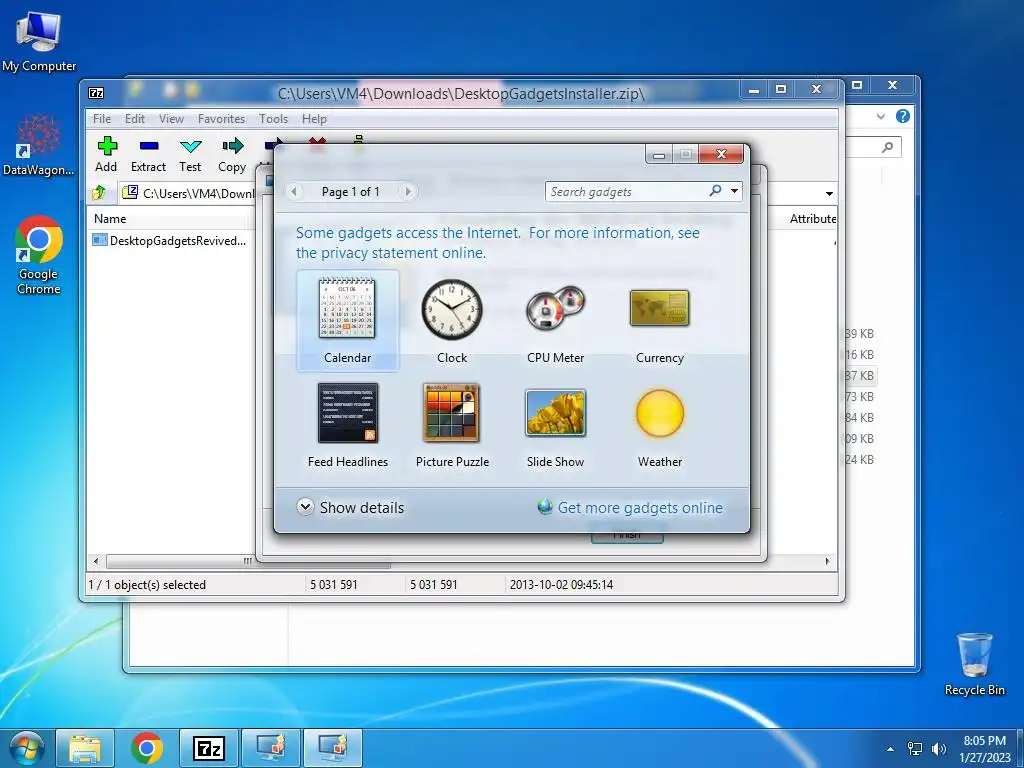Select the Feed Headlines gadget
The width and height of the screenshot is (1024, 768).
[347, 424]
